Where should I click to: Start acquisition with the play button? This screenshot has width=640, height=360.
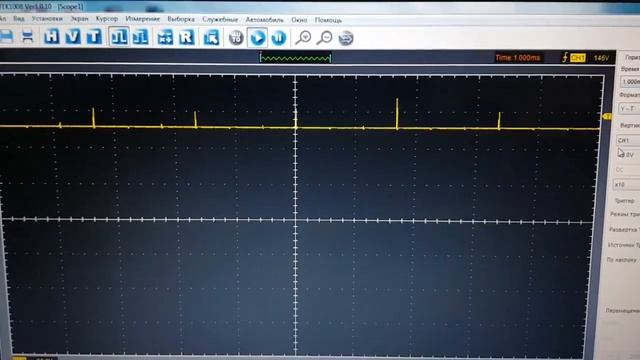pos(258,38)
